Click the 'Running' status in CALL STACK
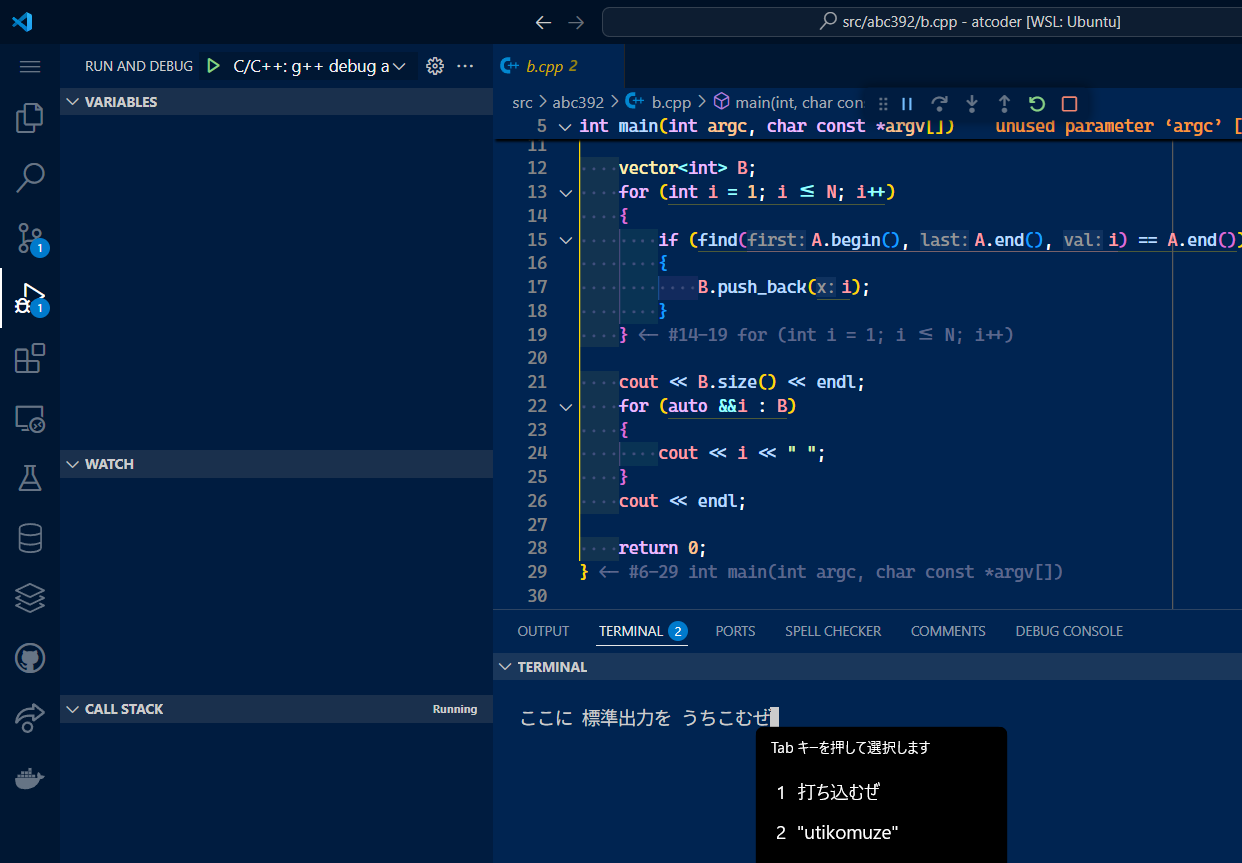This screenshot has height=863, width=1242. (x=455, y=709)
